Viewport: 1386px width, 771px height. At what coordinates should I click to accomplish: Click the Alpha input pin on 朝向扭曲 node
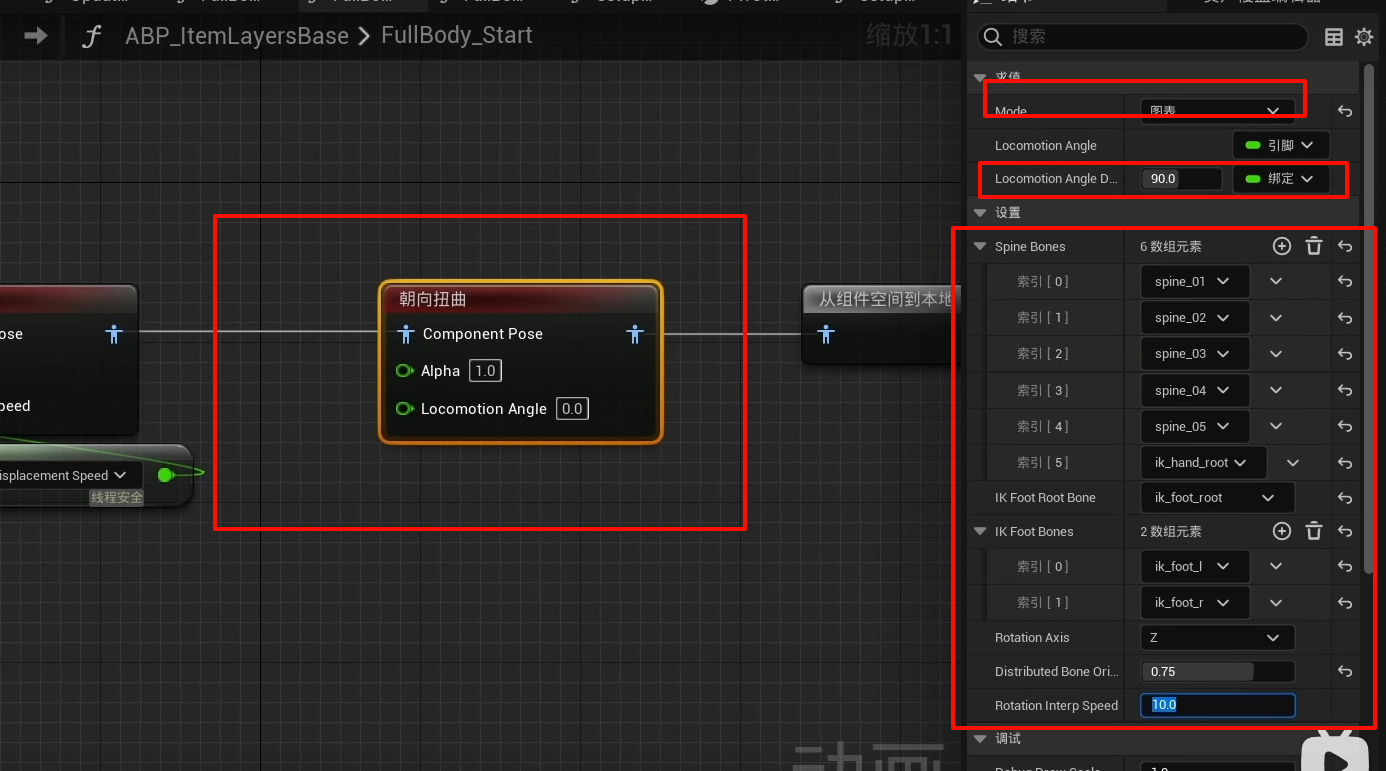[405, 371]
